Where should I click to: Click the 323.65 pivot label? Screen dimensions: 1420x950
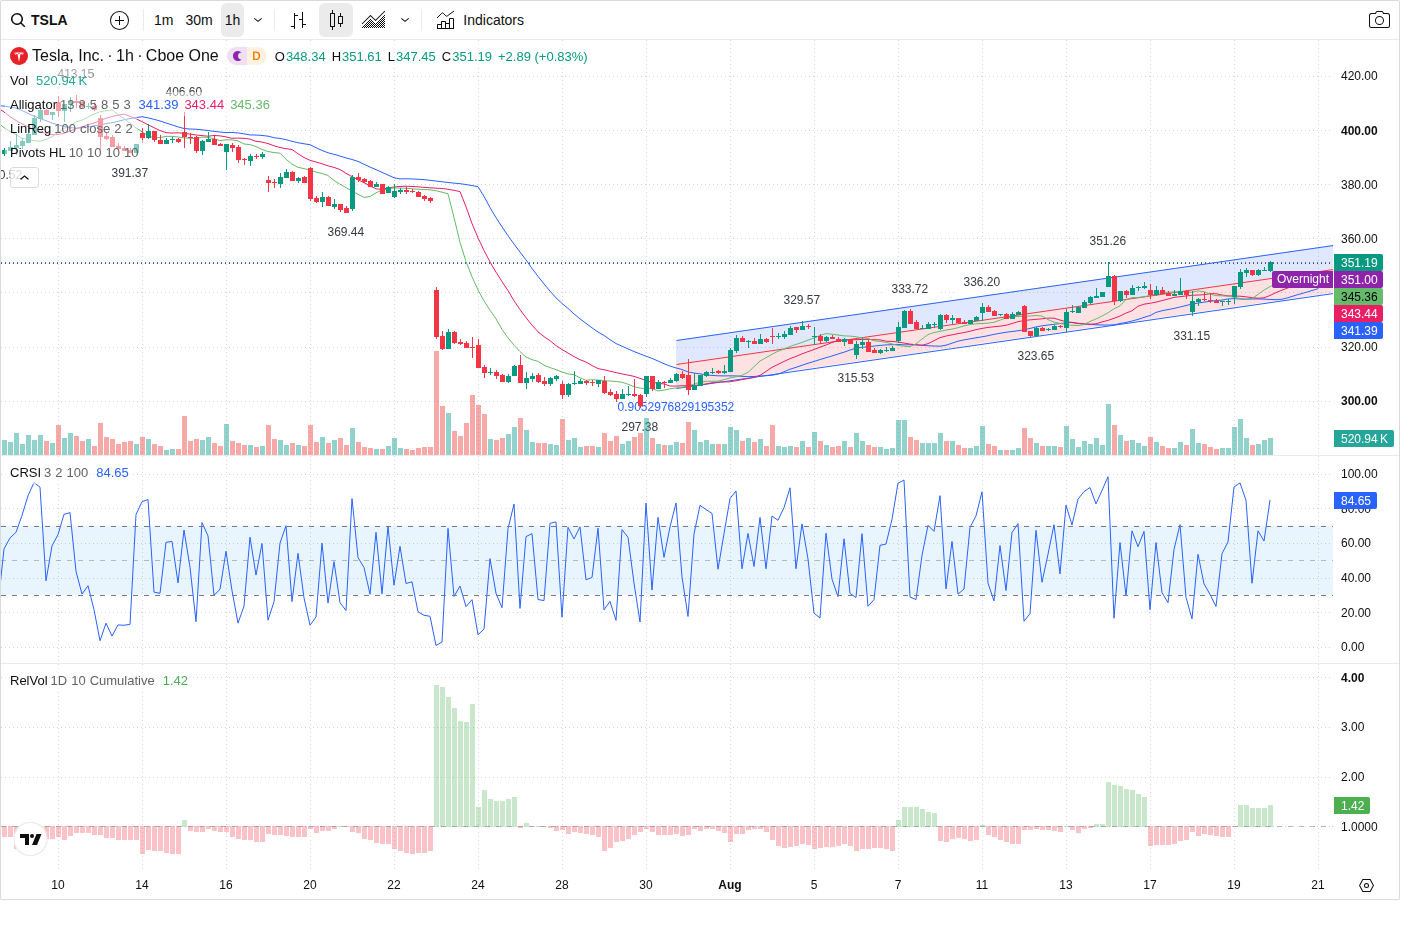click(x=1035, y=356)
